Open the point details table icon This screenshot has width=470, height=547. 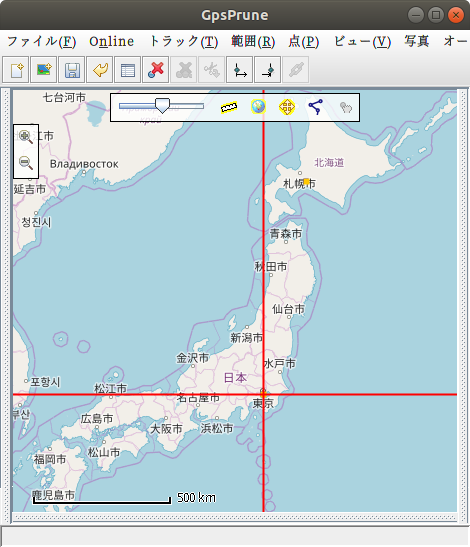[127, 70]
